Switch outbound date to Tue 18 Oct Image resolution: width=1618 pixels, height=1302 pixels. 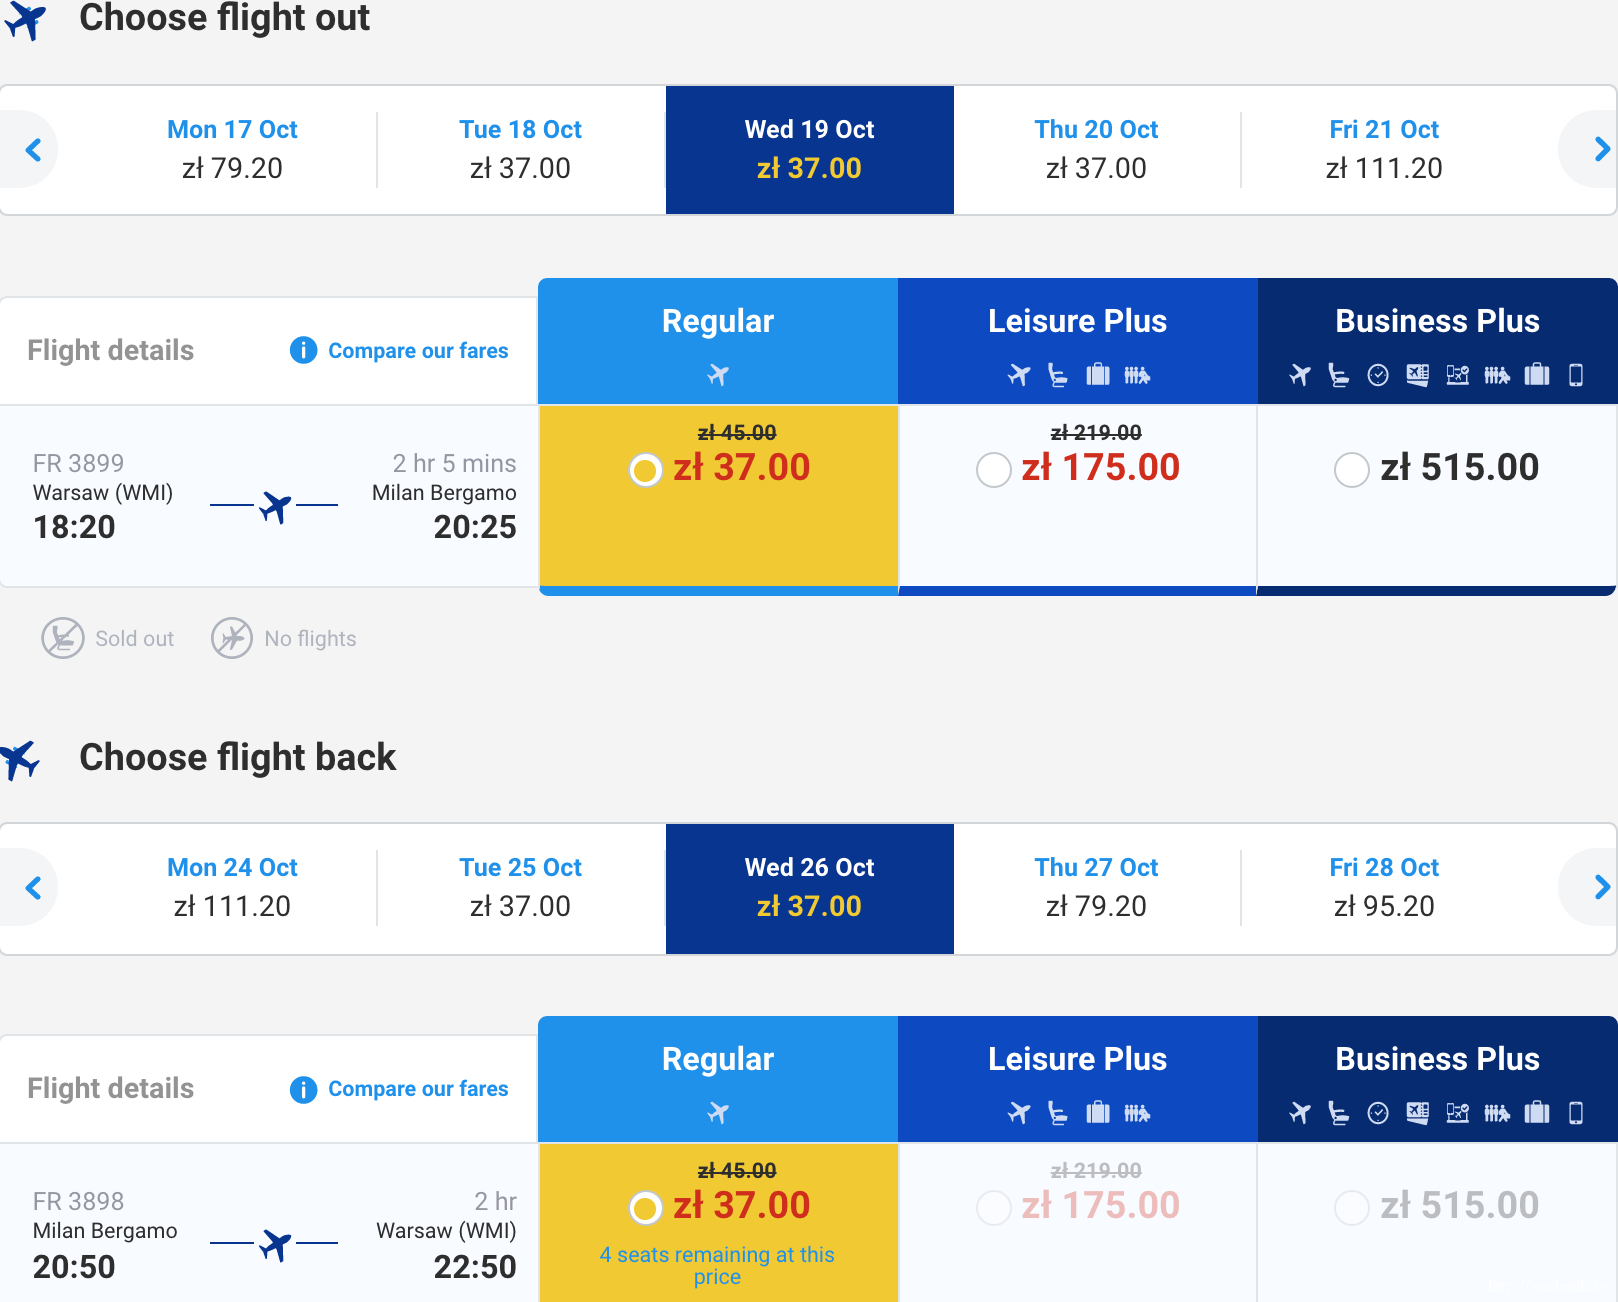click(520, 149)
